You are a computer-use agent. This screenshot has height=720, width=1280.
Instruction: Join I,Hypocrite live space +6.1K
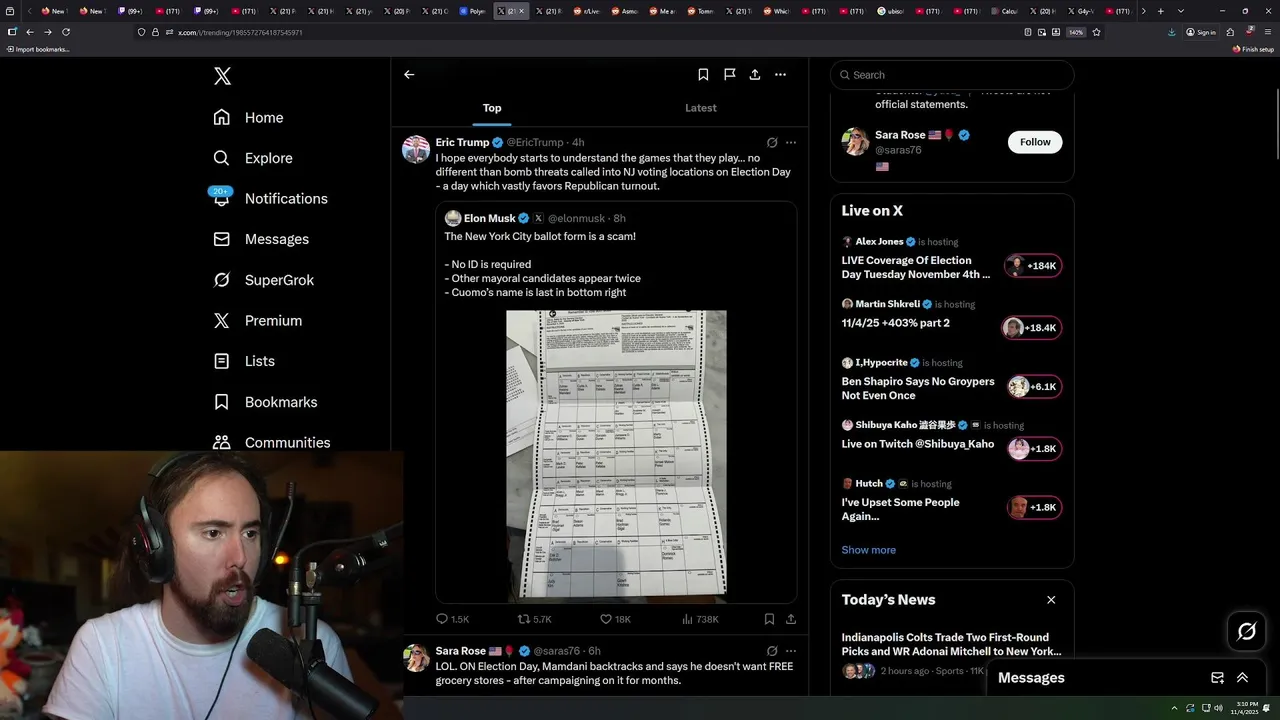[x=1034, y=387]
